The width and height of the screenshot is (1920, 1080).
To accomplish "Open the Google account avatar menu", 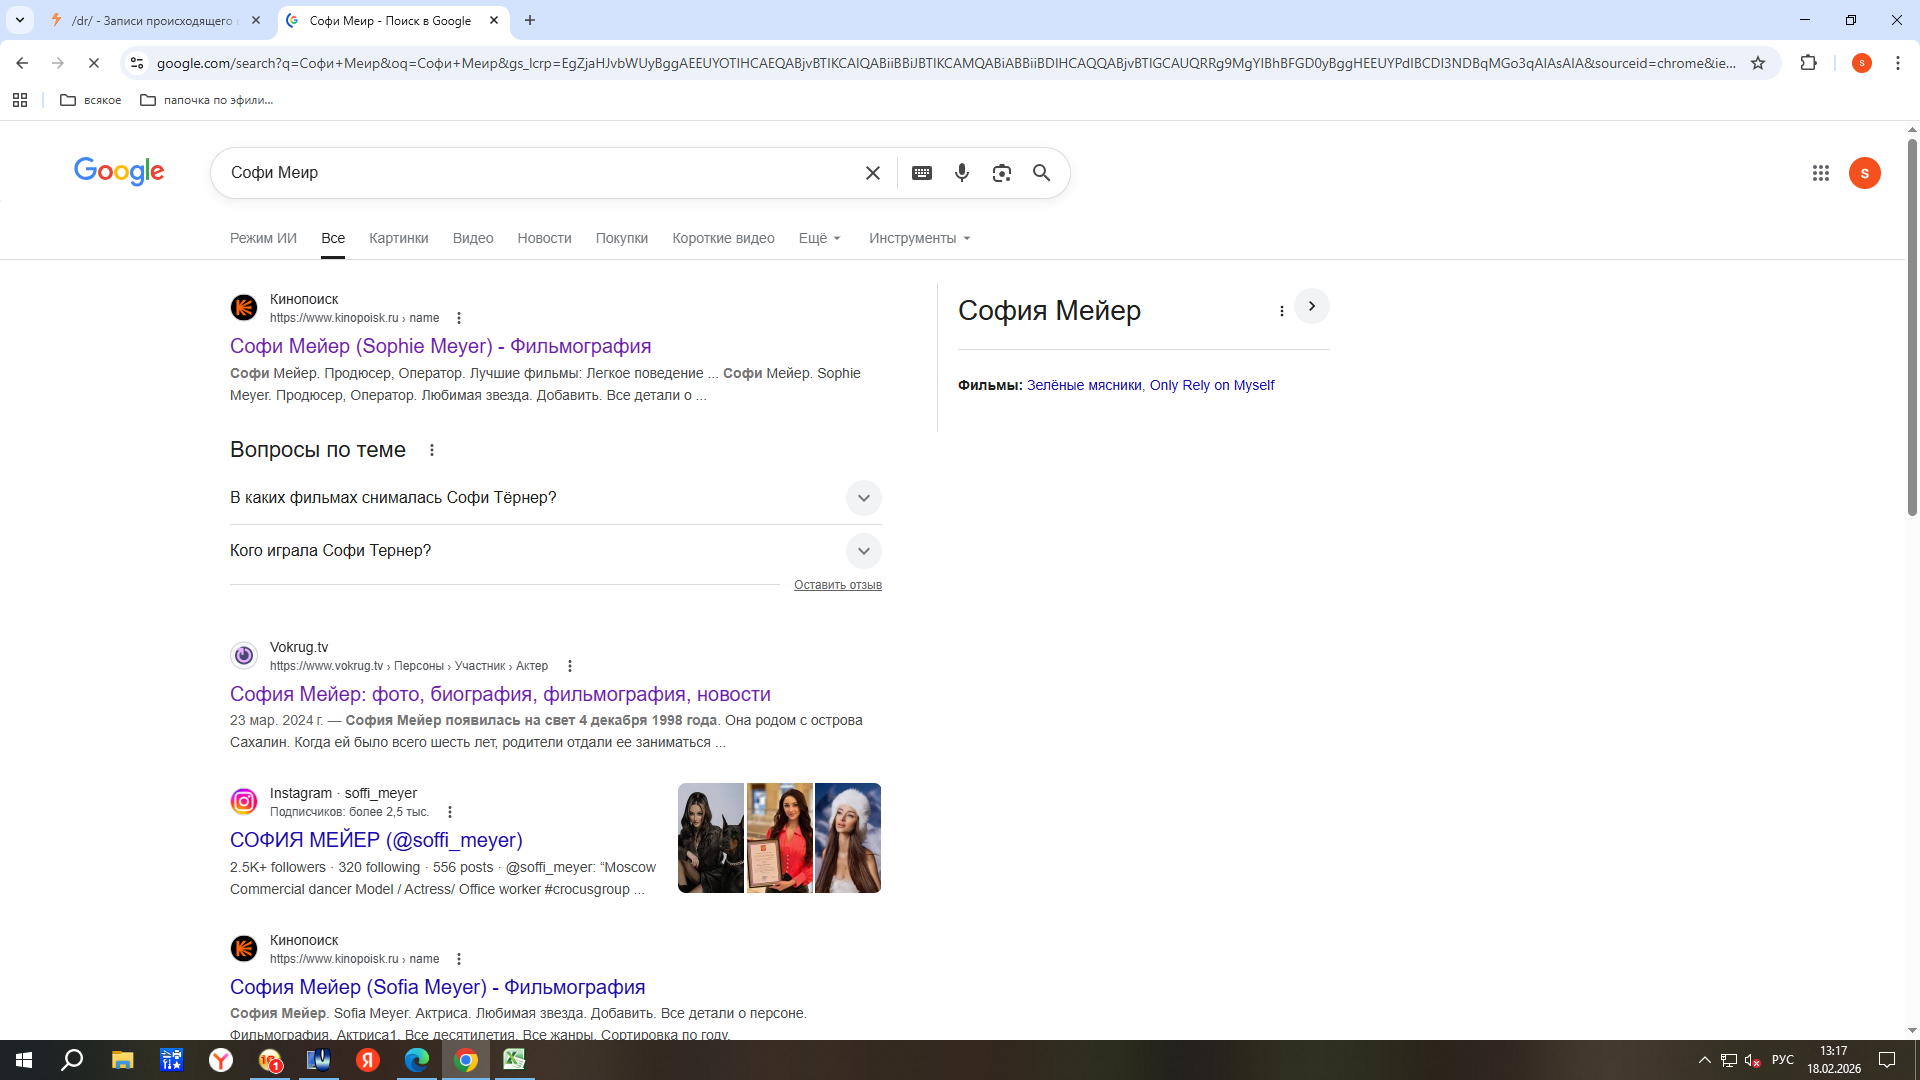I will tap(1865, 173).
